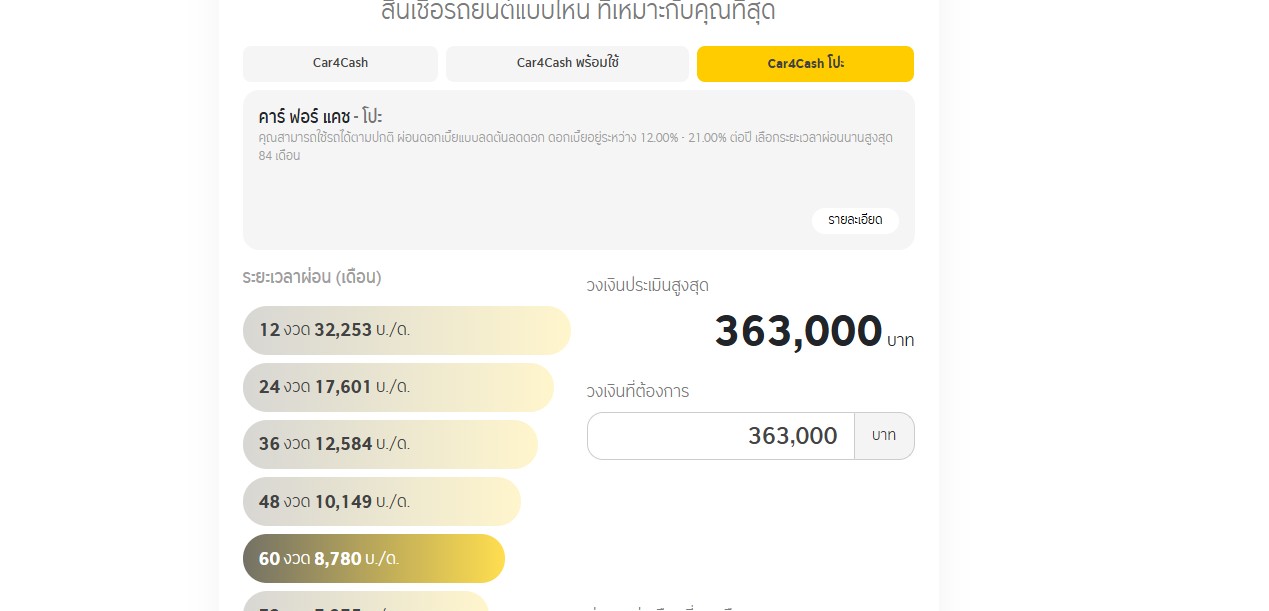Click the วงเงินประเมินสูงสุด label
The width and height of the screenshot is (1269, 611).
(647, 286)
